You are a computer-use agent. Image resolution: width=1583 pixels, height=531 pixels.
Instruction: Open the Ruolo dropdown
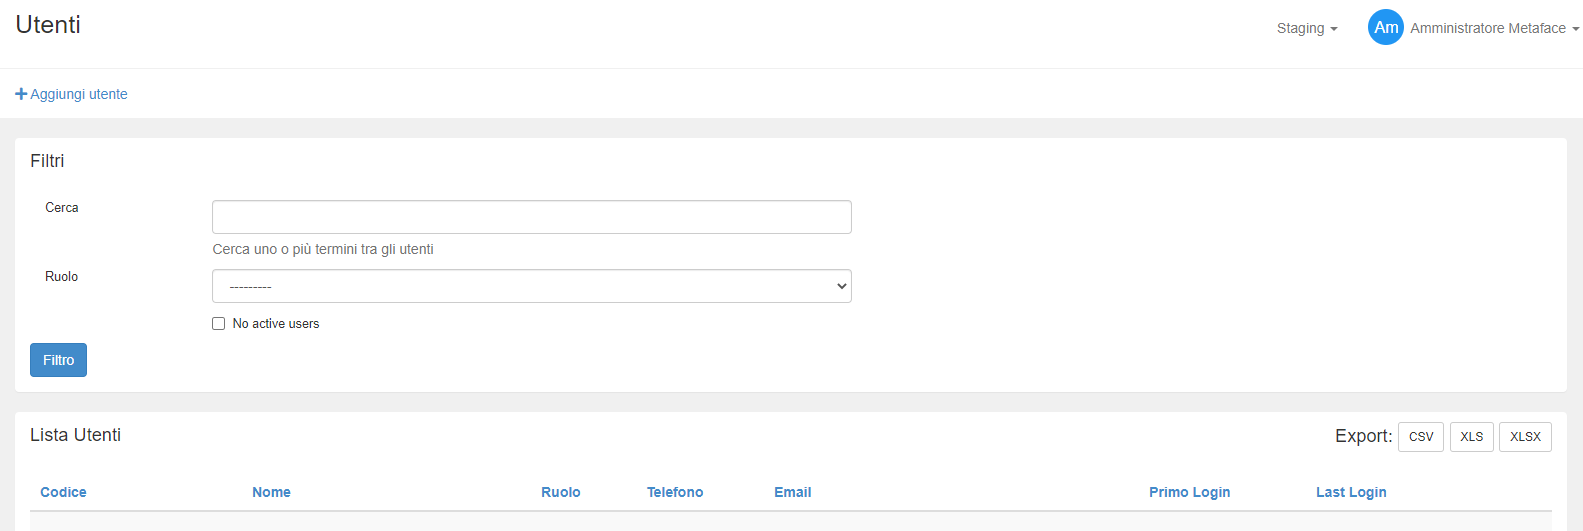[531, 286]
